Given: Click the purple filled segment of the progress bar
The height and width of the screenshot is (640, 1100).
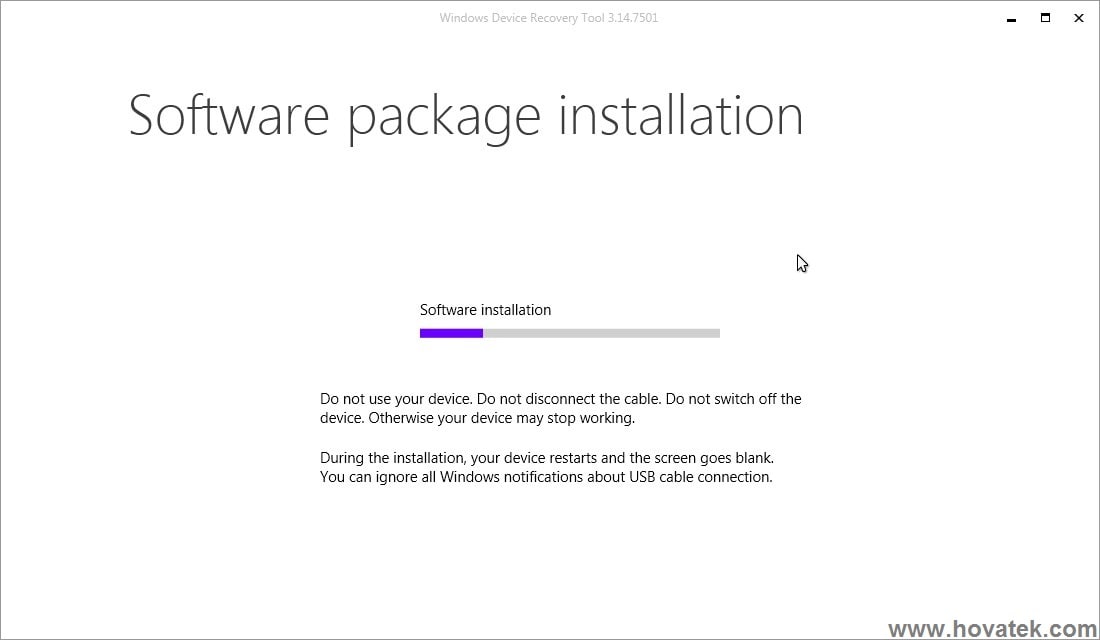Looking at the screenshot, I should (450, 332).
